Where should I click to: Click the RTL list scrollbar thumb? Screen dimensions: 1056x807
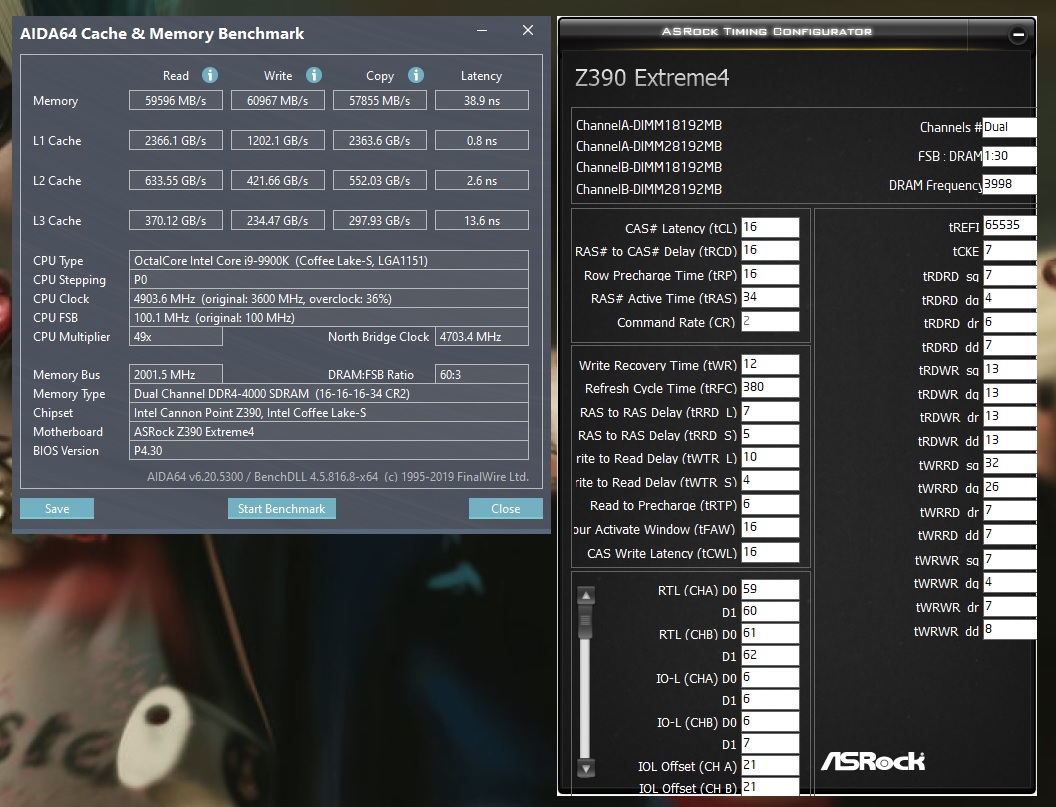(x=585, y=620)
